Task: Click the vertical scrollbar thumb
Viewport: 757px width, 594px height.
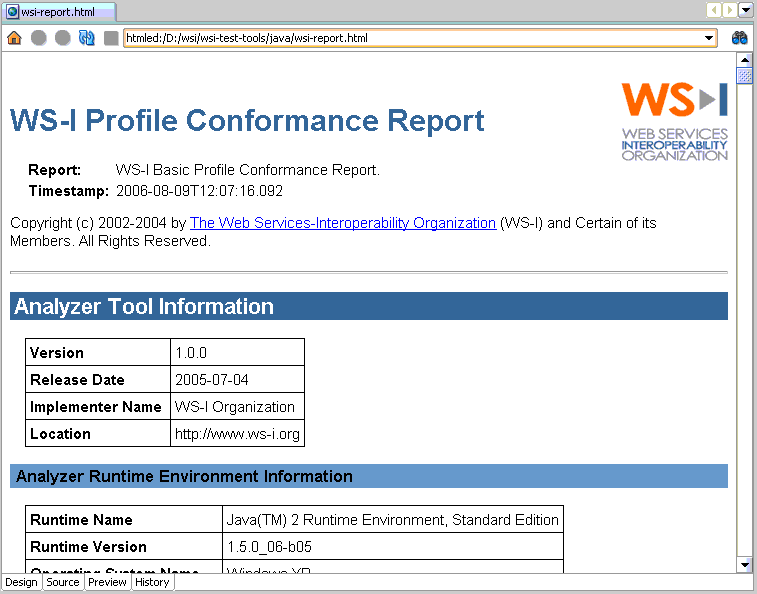Action: [744, 76]
